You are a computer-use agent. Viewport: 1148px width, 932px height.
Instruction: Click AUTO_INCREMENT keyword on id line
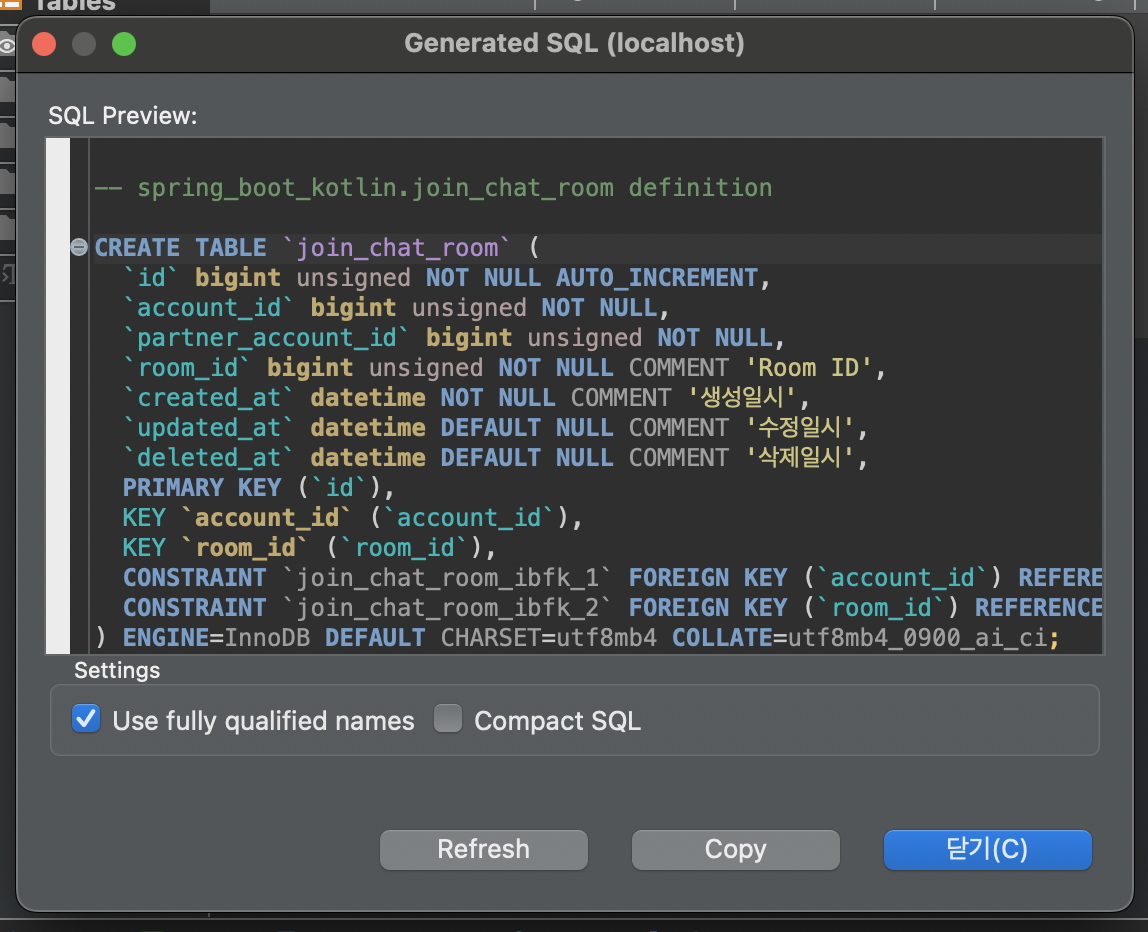[x=657, y=278]
